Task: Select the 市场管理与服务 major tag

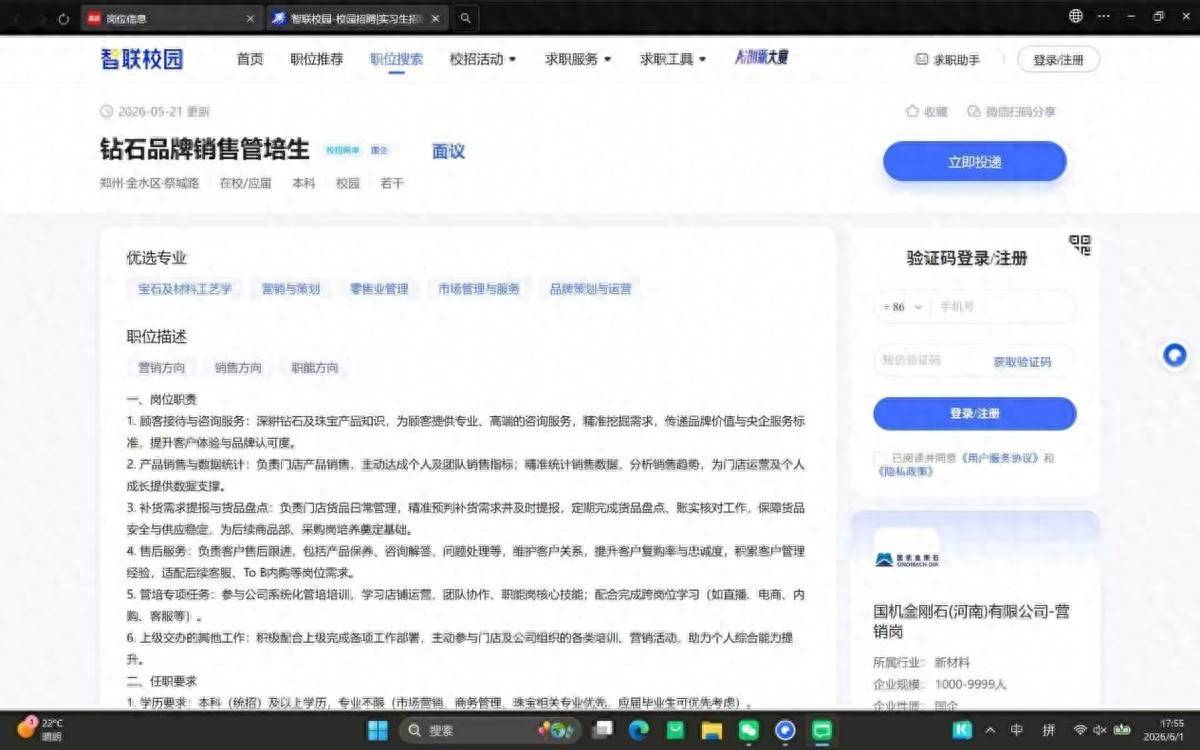Action: point(479,289)
